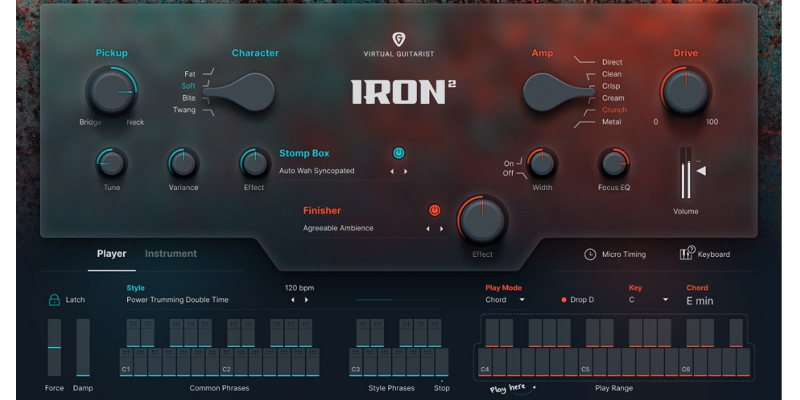
Task: Toggle the Stomp Box power button
Action: pyautogui.click(x=398, y=153)
